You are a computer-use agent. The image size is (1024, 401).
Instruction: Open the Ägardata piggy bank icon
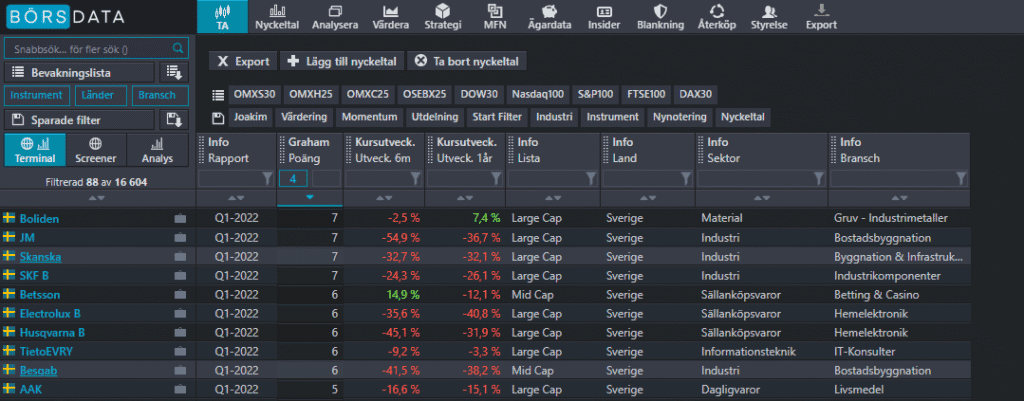(550, 17)
